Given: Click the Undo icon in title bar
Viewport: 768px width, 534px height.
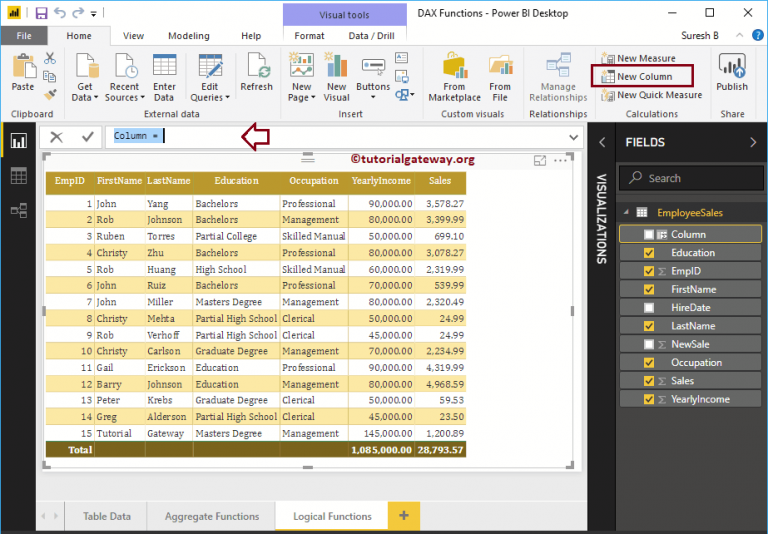Looking at the screenshot, I should [60, 13].
